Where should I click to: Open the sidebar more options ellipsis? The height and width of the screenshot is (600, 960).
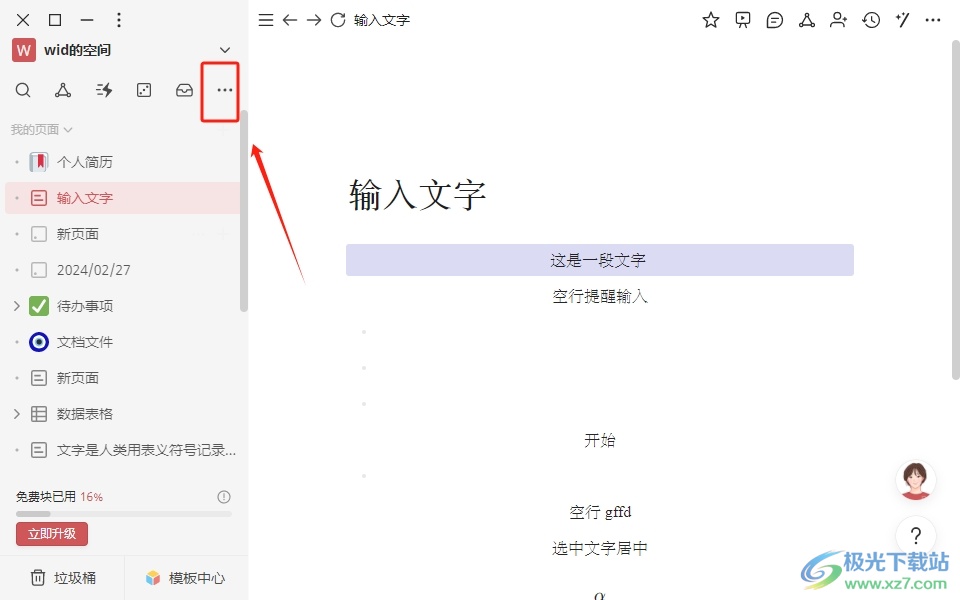coord(225,90)
